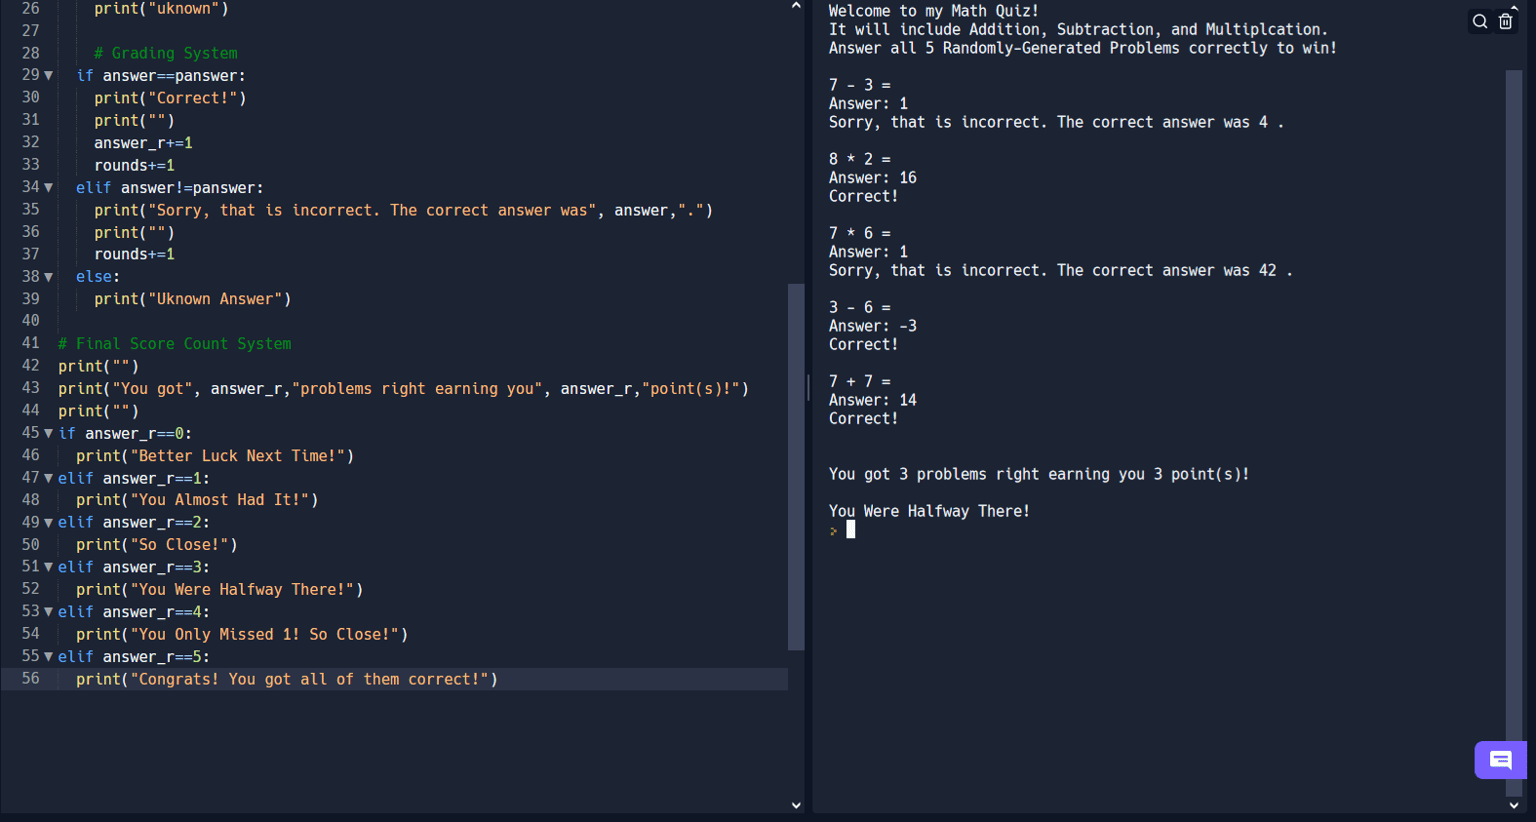Click print("Correct!") on line 30
Screen dimensions: 1536x822
click(x=170, y=98)
